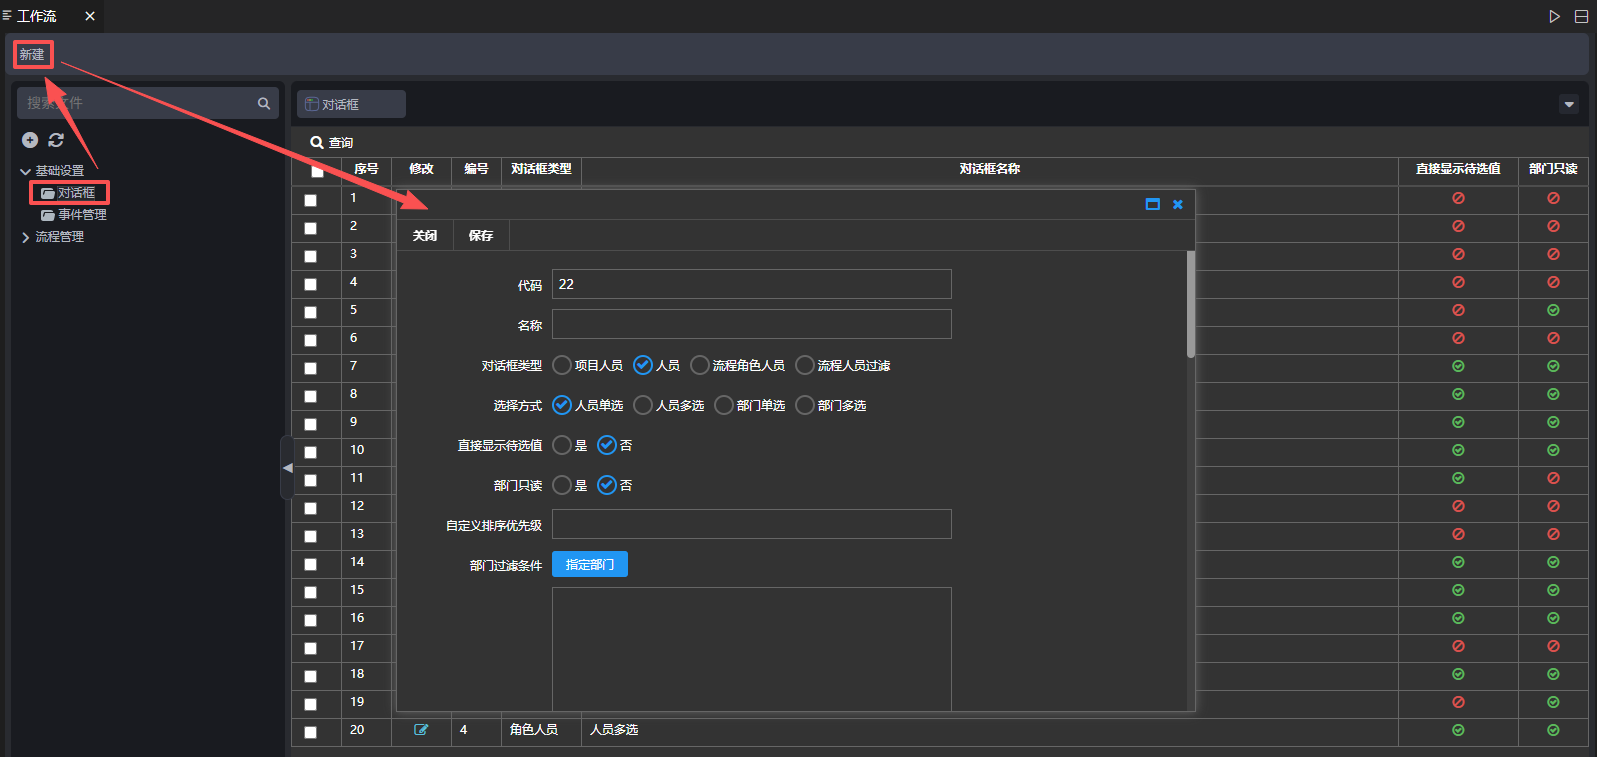Screen dimensions: 1597x757
Task: Click the refresh icon in sidebar
Action: coord(56,140)
